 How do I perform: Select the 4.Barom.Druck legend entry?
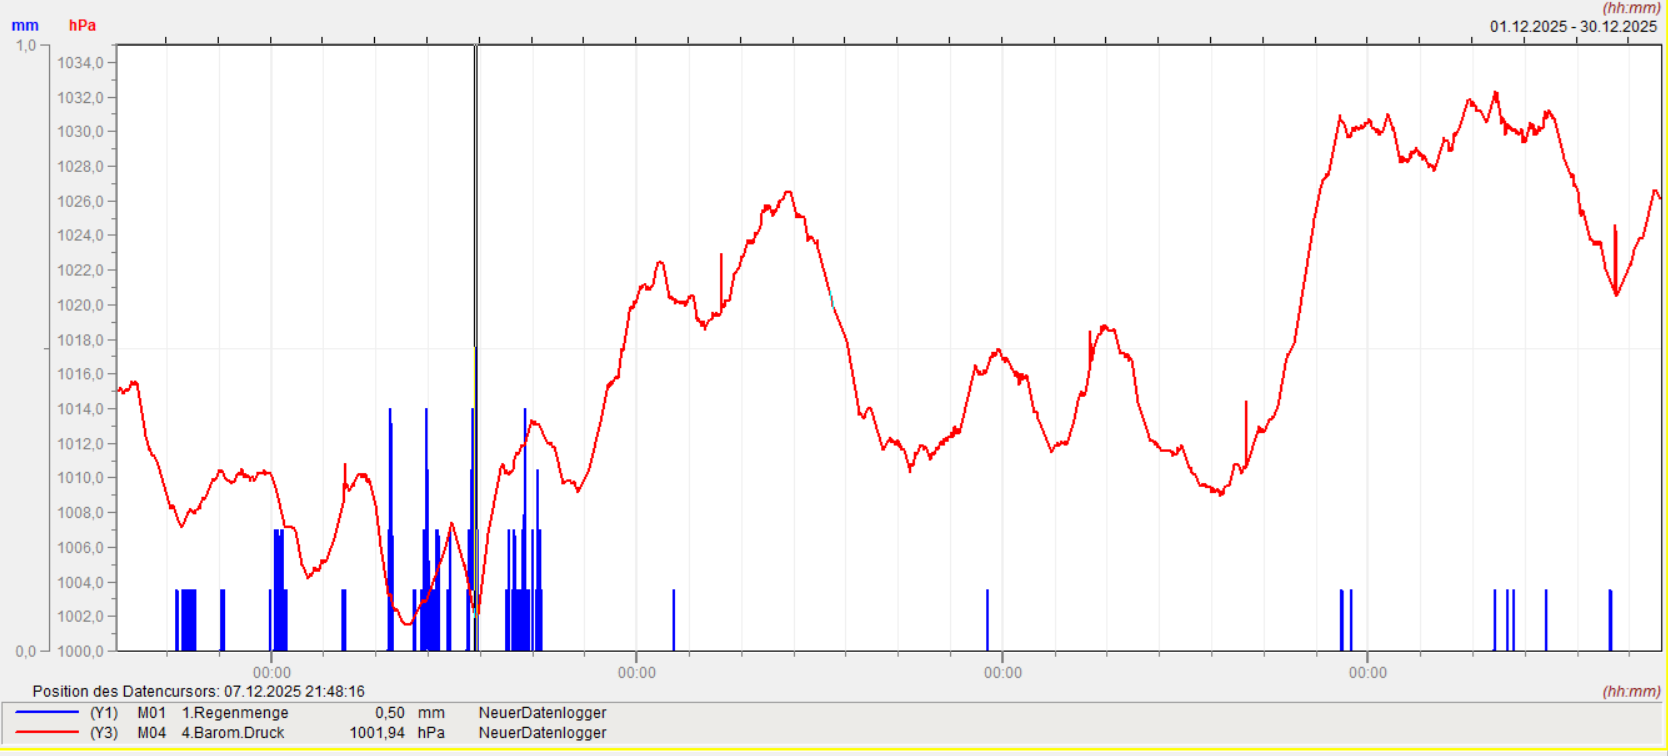click(x=232, y=733)
